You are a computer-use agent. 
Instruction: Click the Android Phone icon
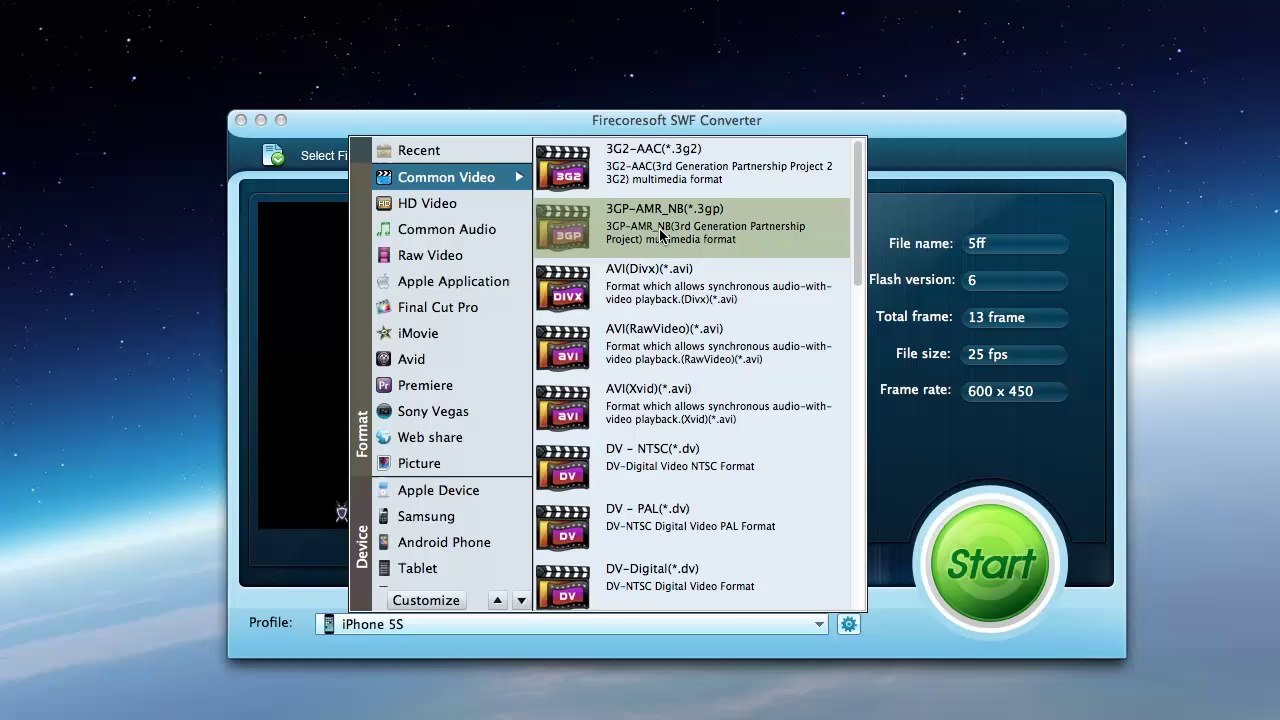383,542
